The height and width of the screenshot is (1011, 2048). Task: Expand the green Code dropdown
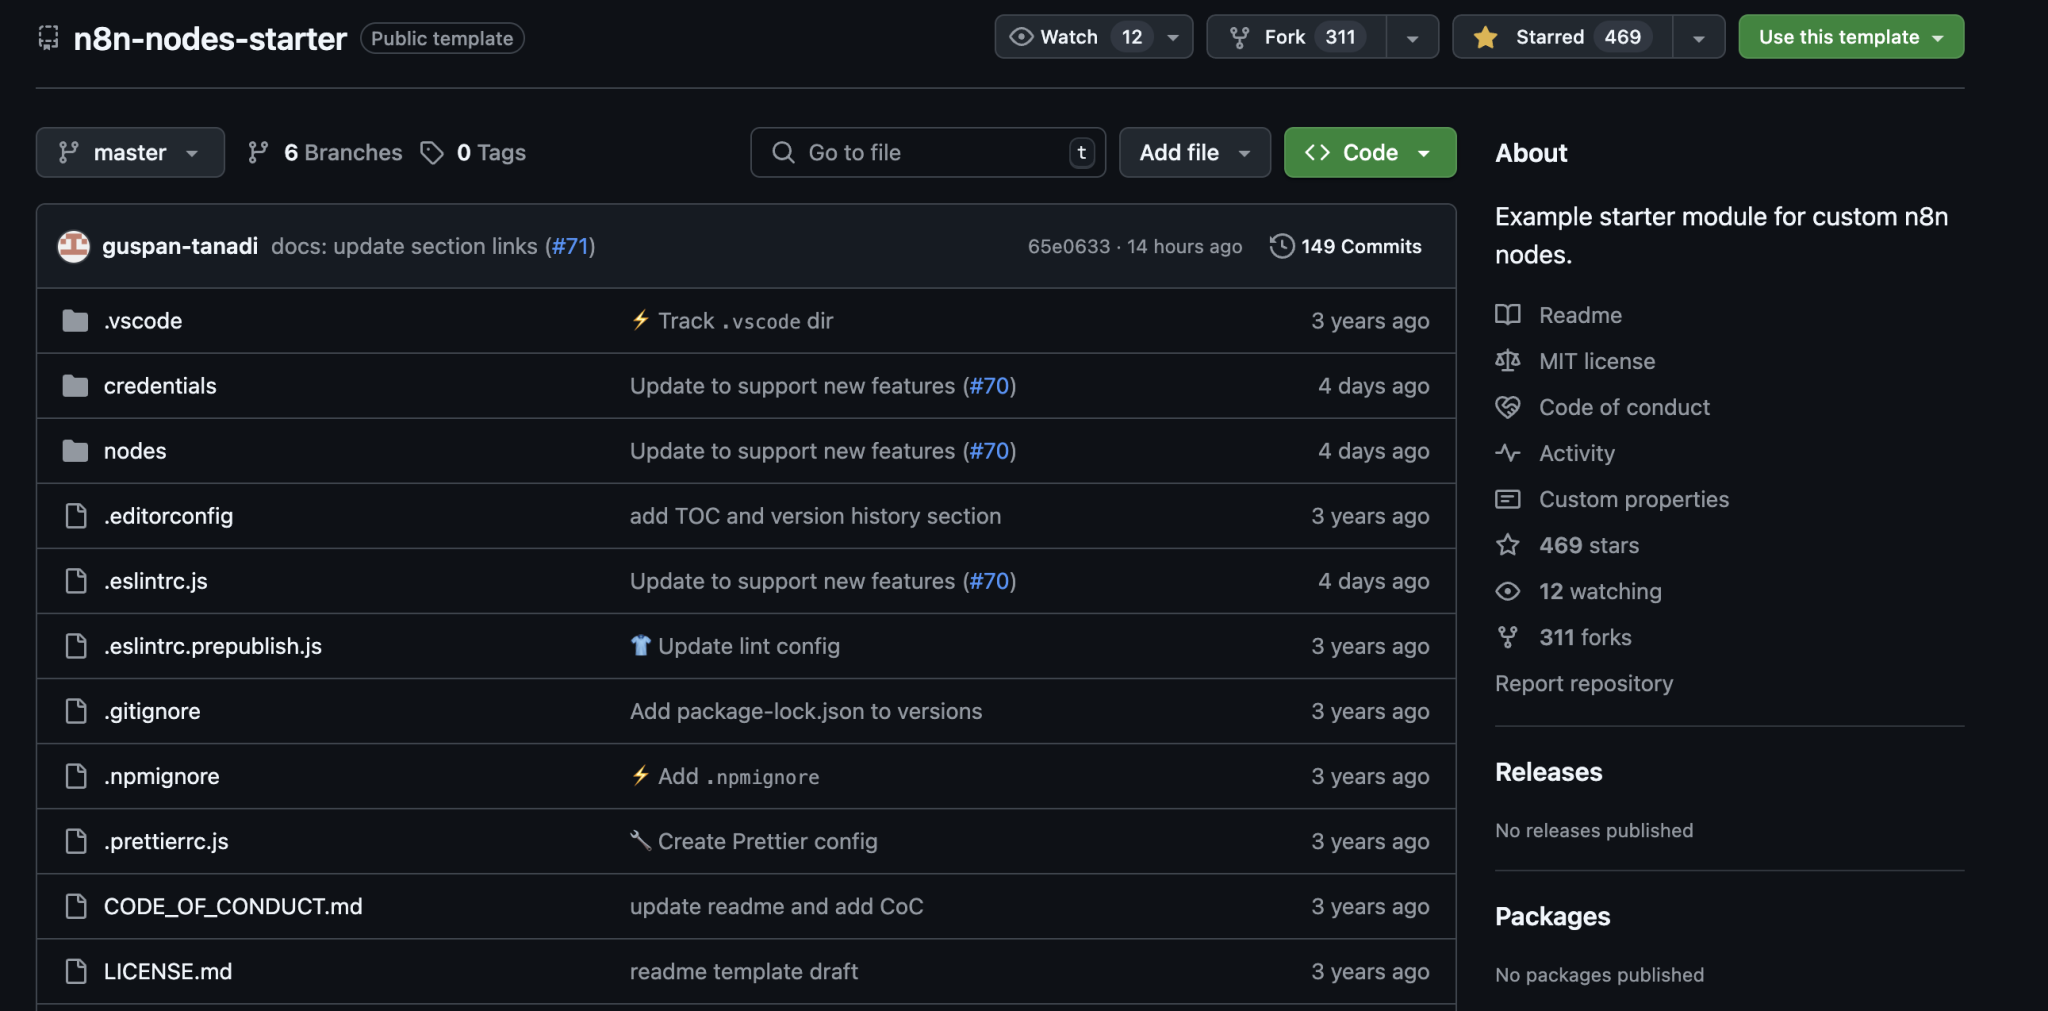(1368, 152)
